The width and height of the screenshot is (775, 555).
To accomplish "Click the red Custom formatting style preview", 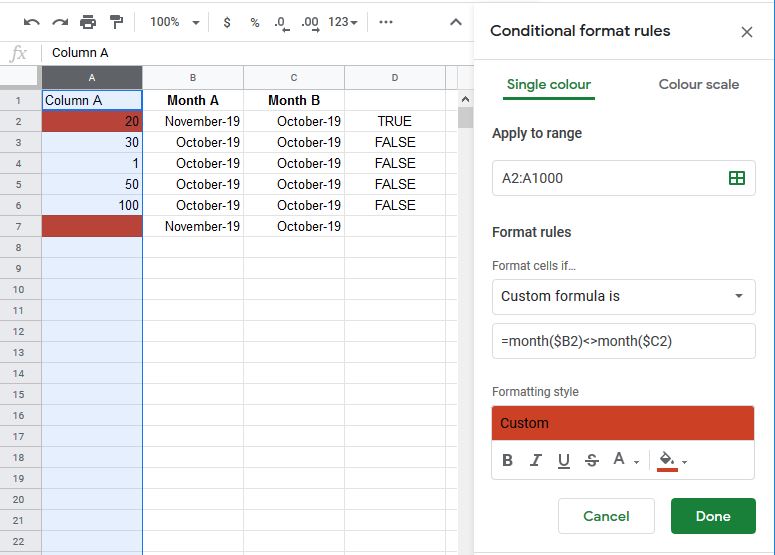I will click(x=623, y=423).
